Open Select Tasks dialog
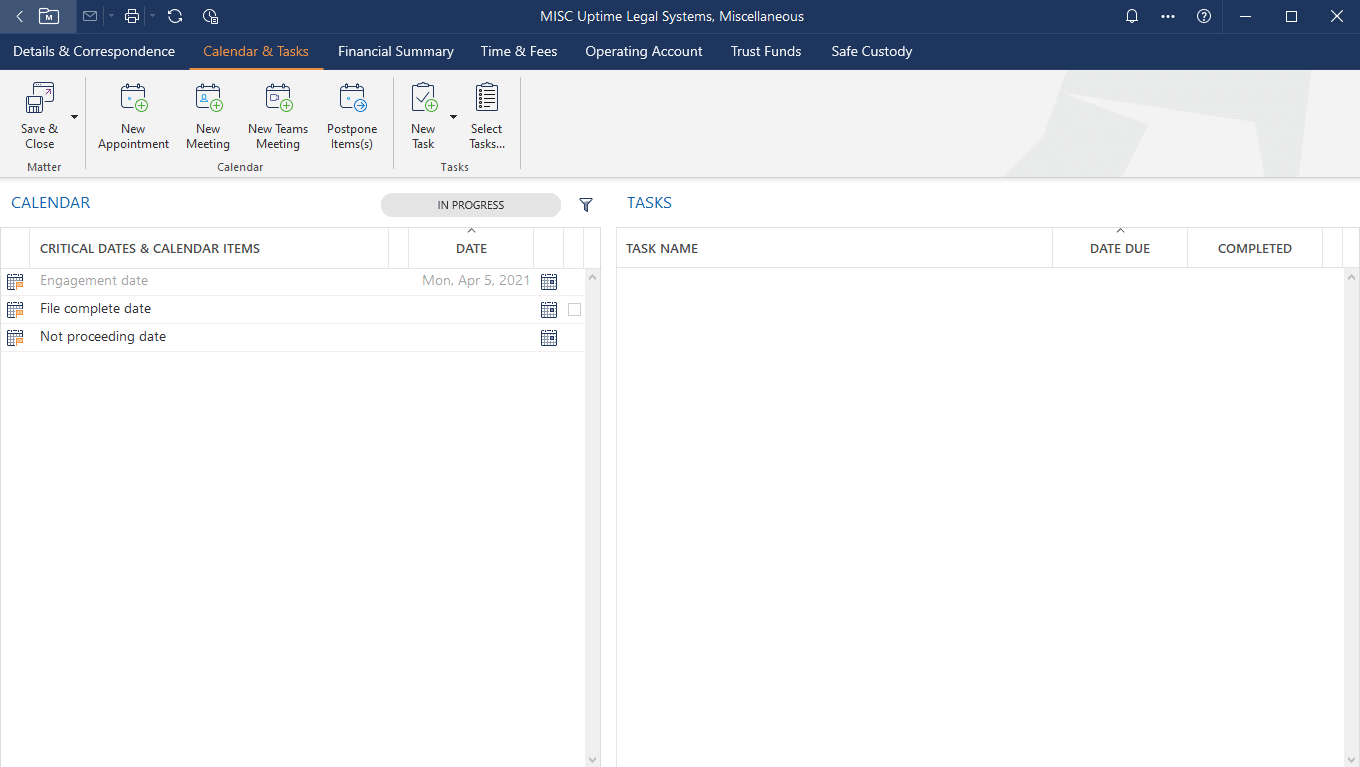 pos(486,116)
